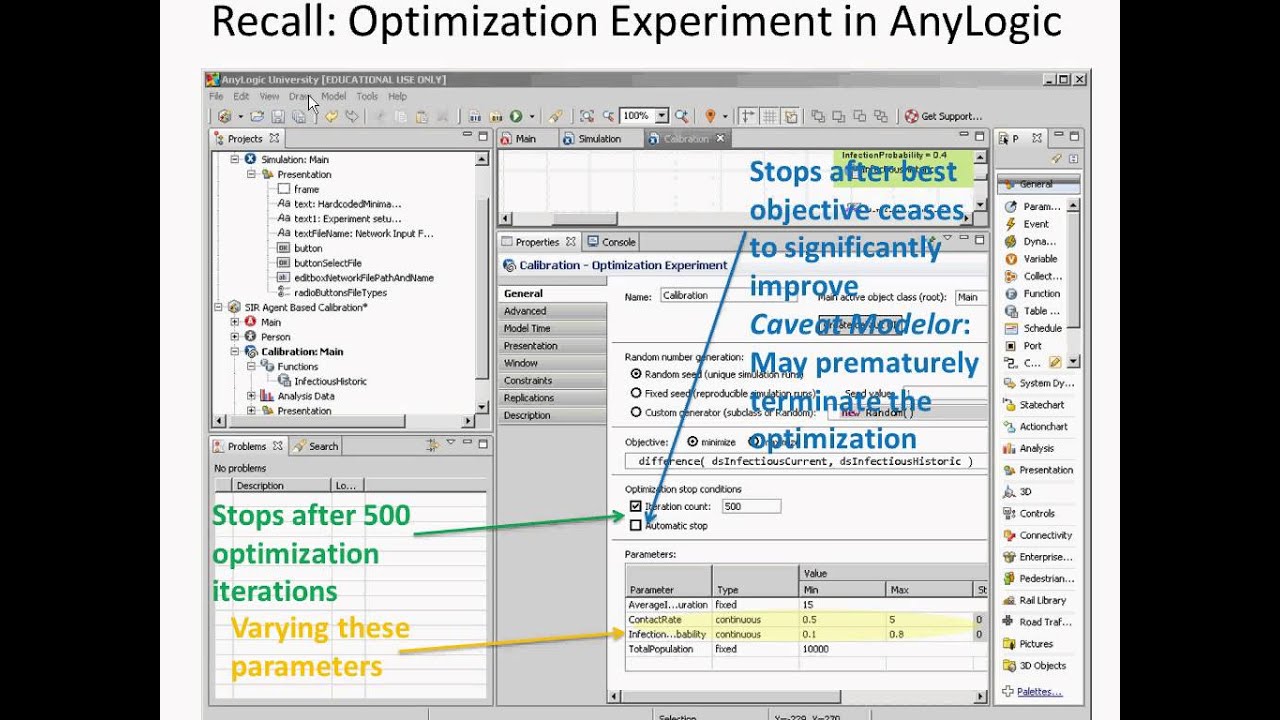This screenshot has height=720, width=1280.
Task: Select the minimize objective radio button
Action: [693, 441]
